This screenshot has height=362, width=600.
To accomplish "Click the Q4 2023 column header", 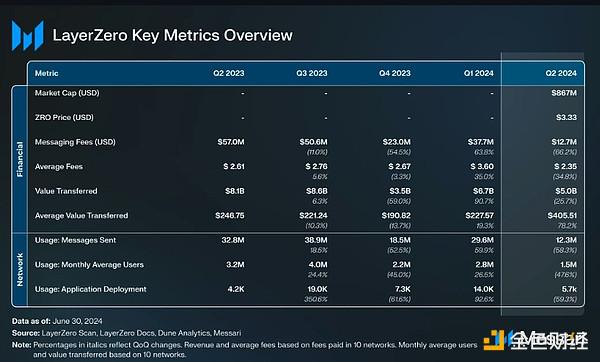I will point(395,73).
